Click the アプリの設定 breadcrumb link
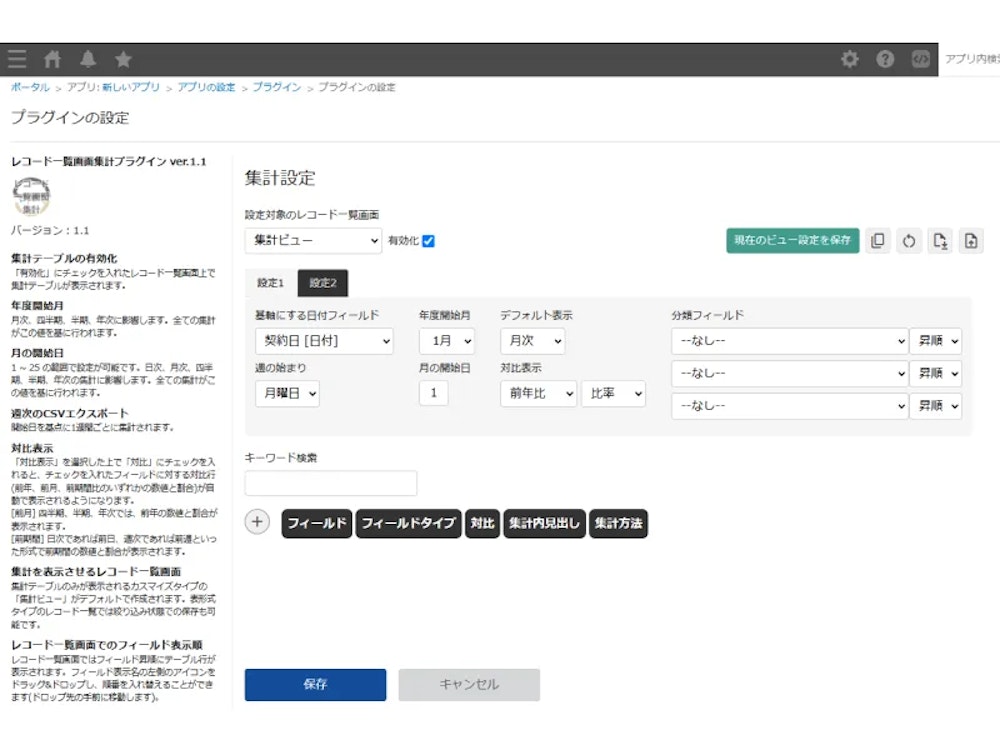Image resolution: width=1000 pixels, height=750 pixels. [x=206, y=87]
